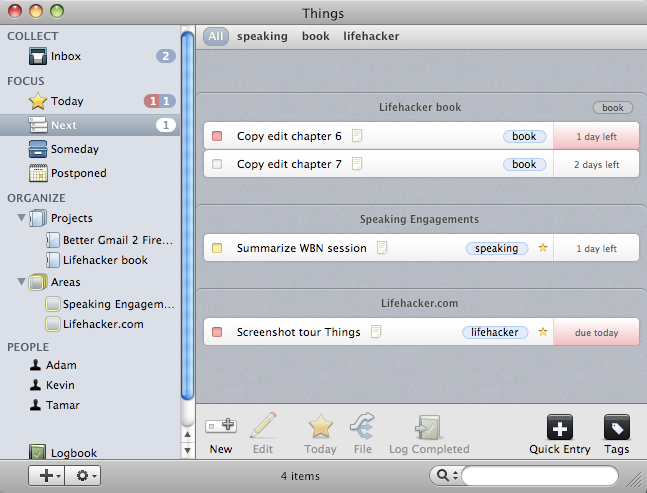
Task: Click the File arrows toolbar icon
Action: point(362,426)
